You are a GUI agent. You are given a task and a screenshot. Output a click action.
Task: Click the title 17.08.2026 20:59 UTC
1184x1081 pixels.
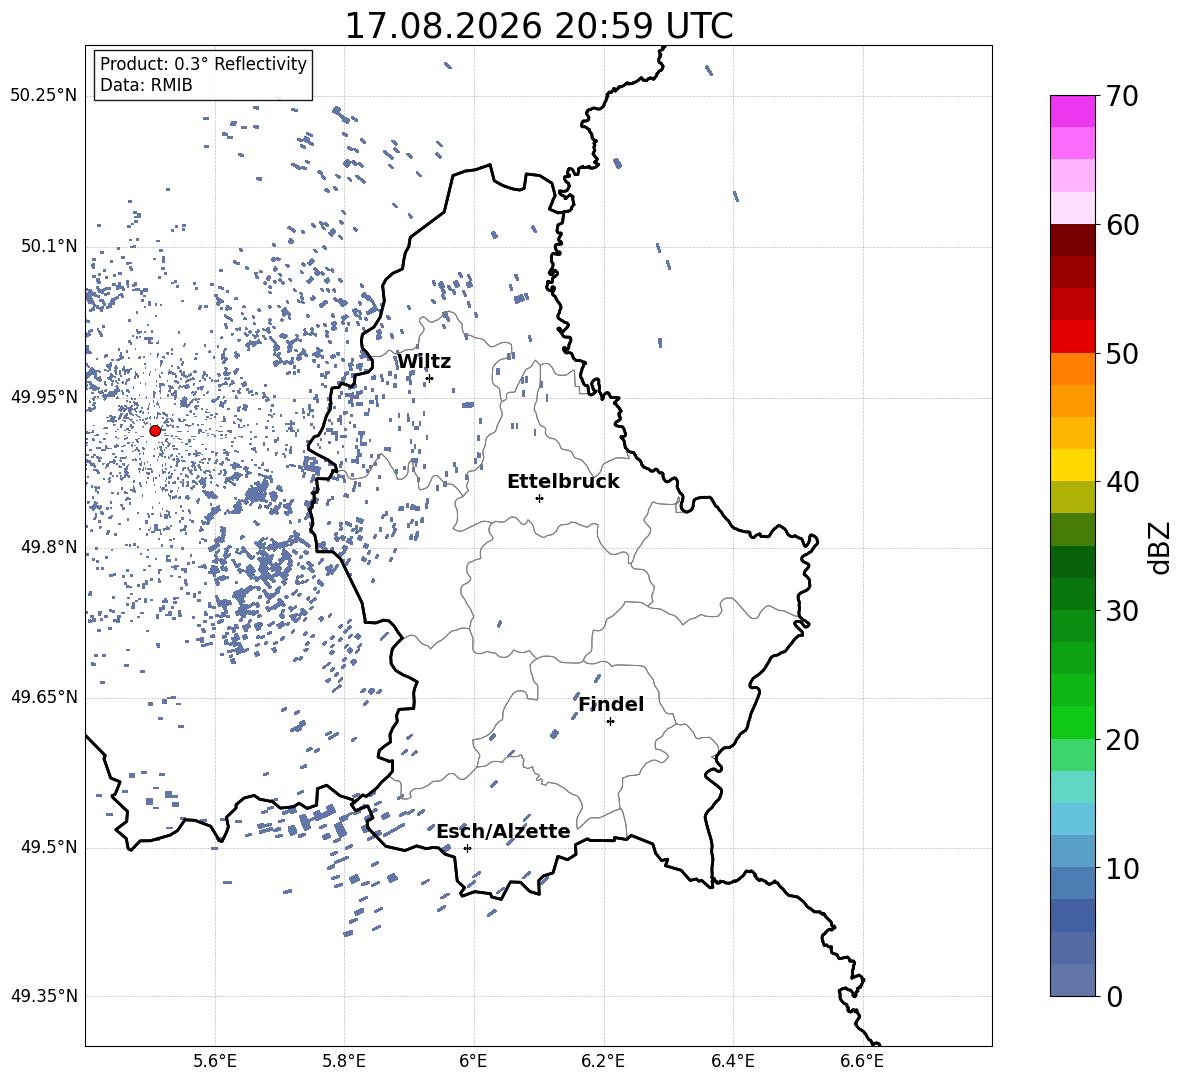coord(539,26)
